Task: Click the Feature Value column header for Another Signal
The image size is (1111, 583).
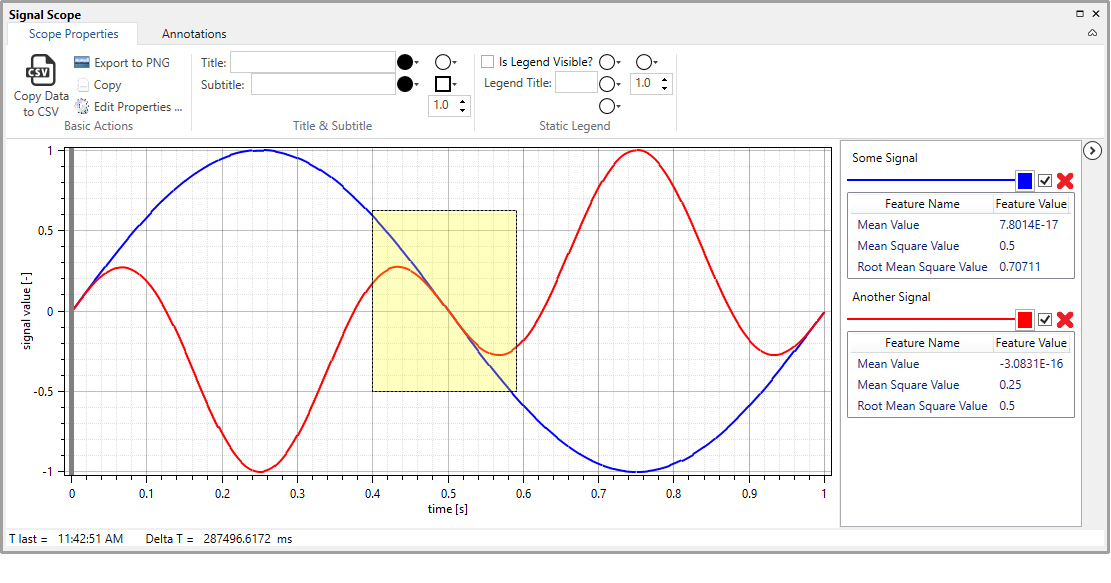Action: [1032, 343]
